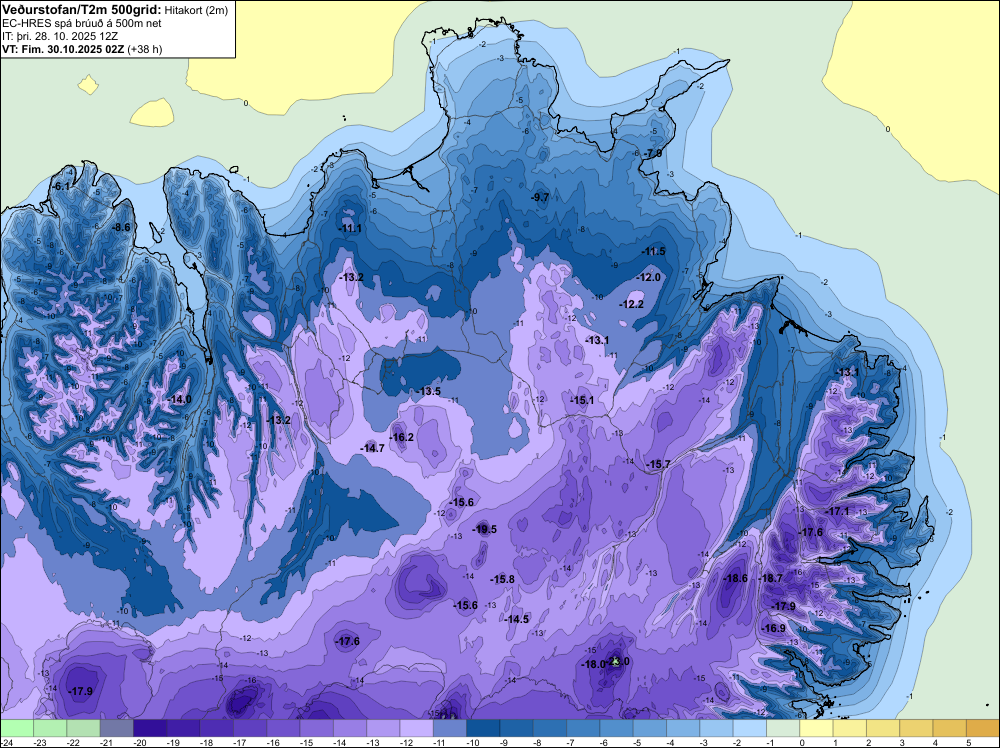Click the -9.7 temperature label
Viewport: 1000px width, 748px height.
(540, 197)
